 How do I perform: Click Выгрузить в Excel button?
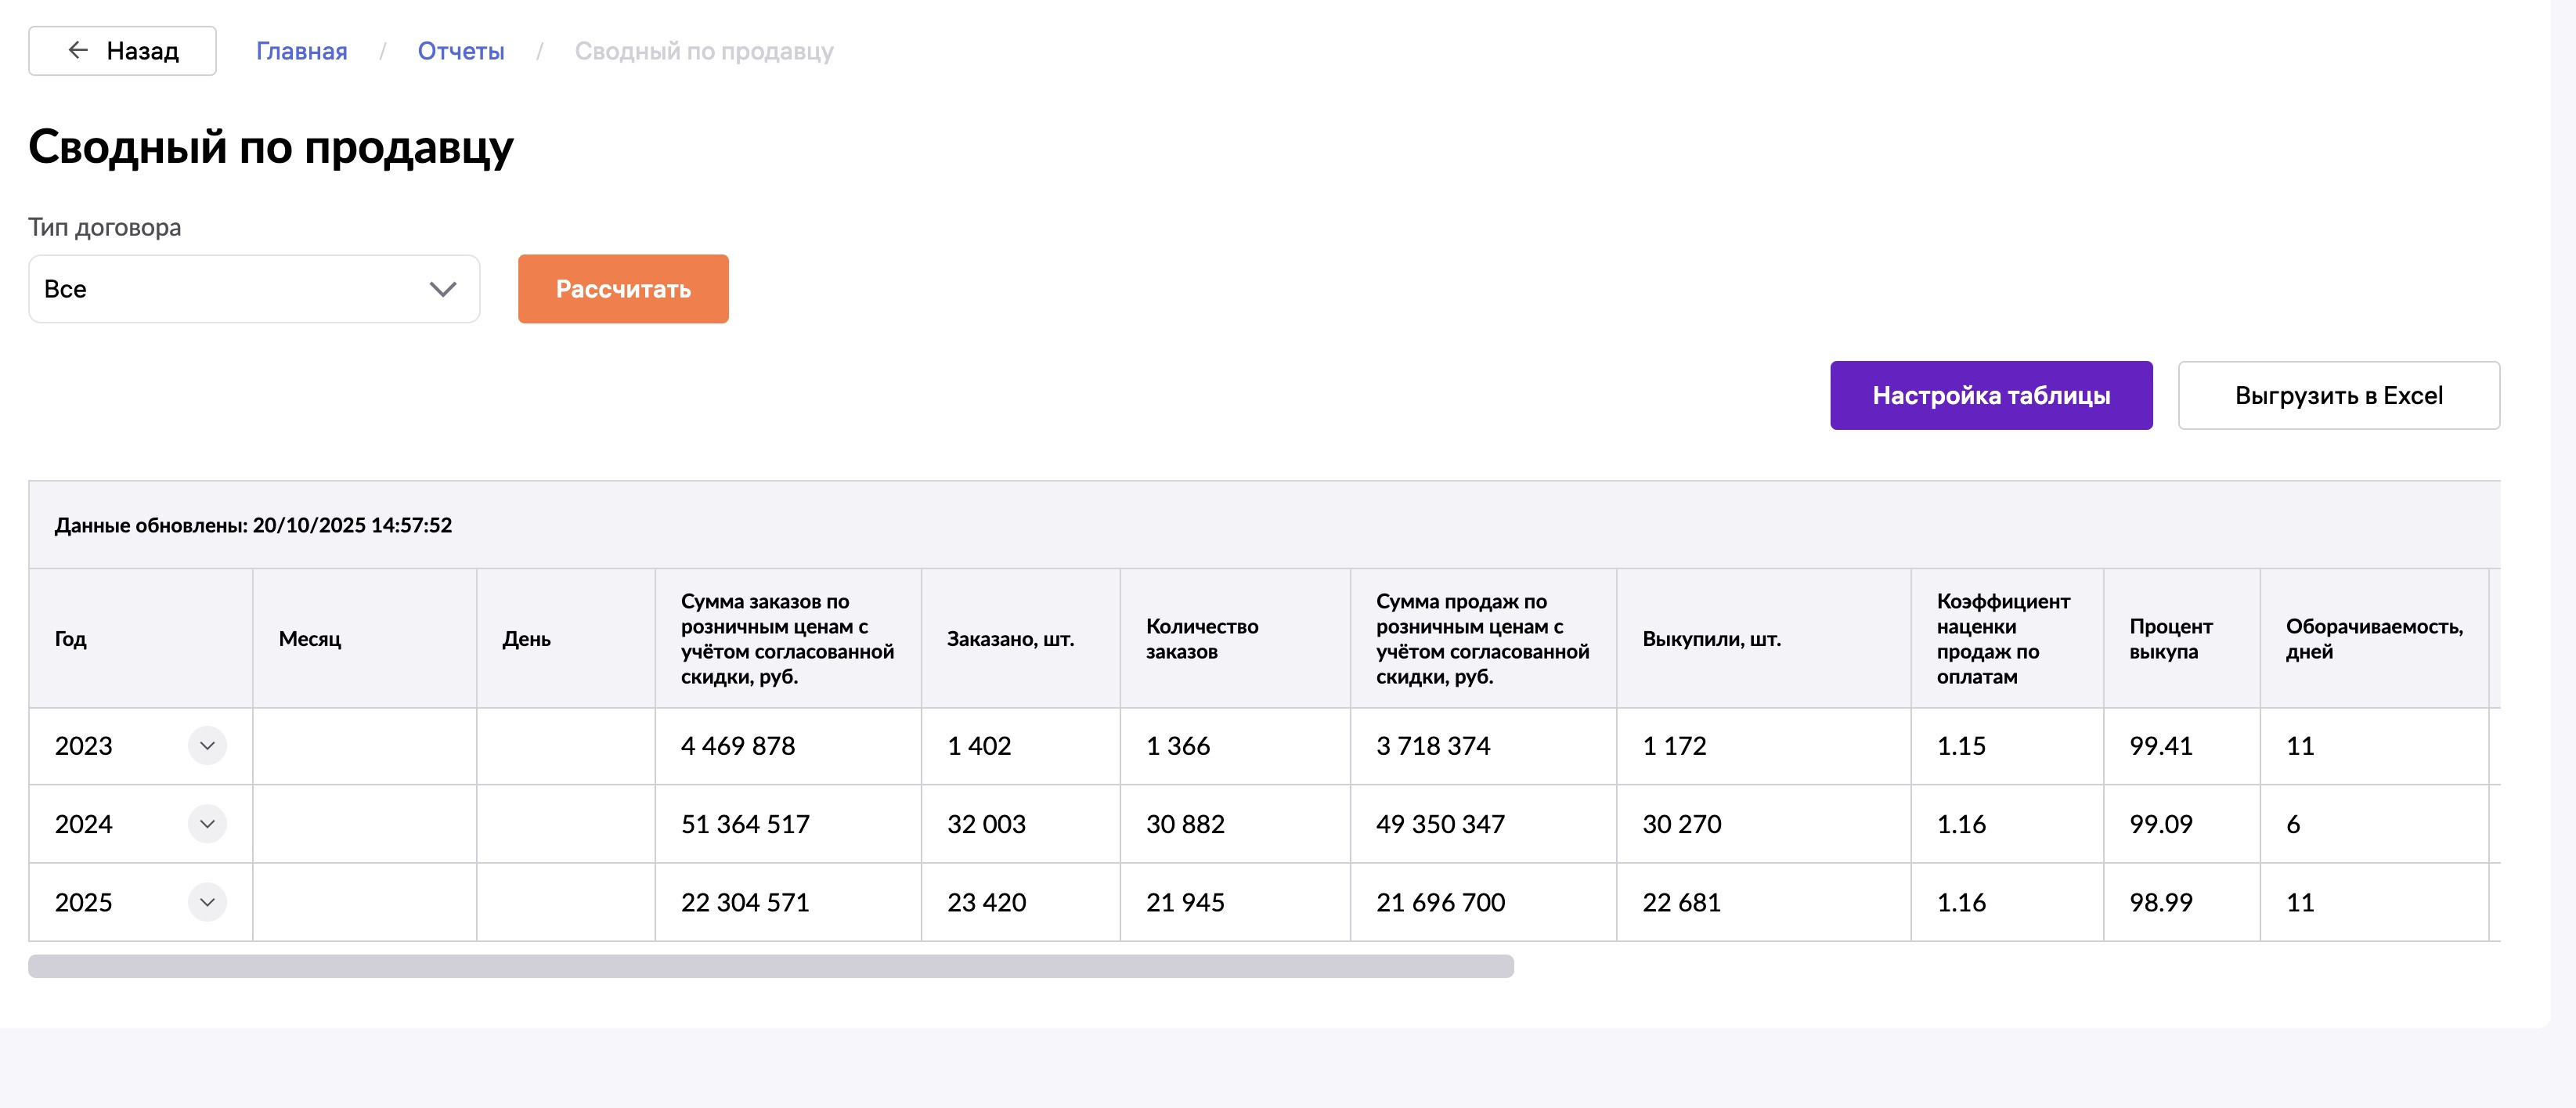(x=2338, y=396)
